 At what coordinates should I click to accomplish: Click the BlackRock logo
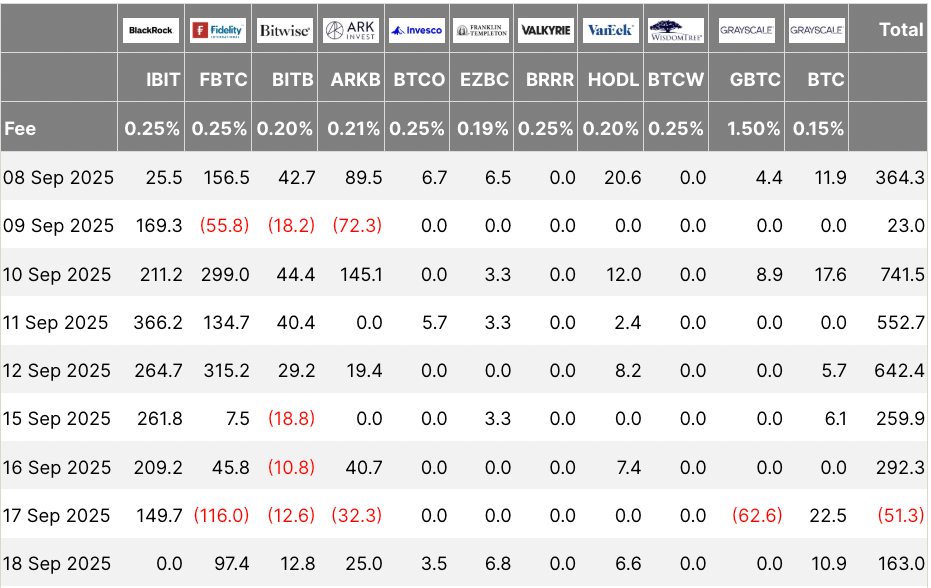[x=151, y=30]
